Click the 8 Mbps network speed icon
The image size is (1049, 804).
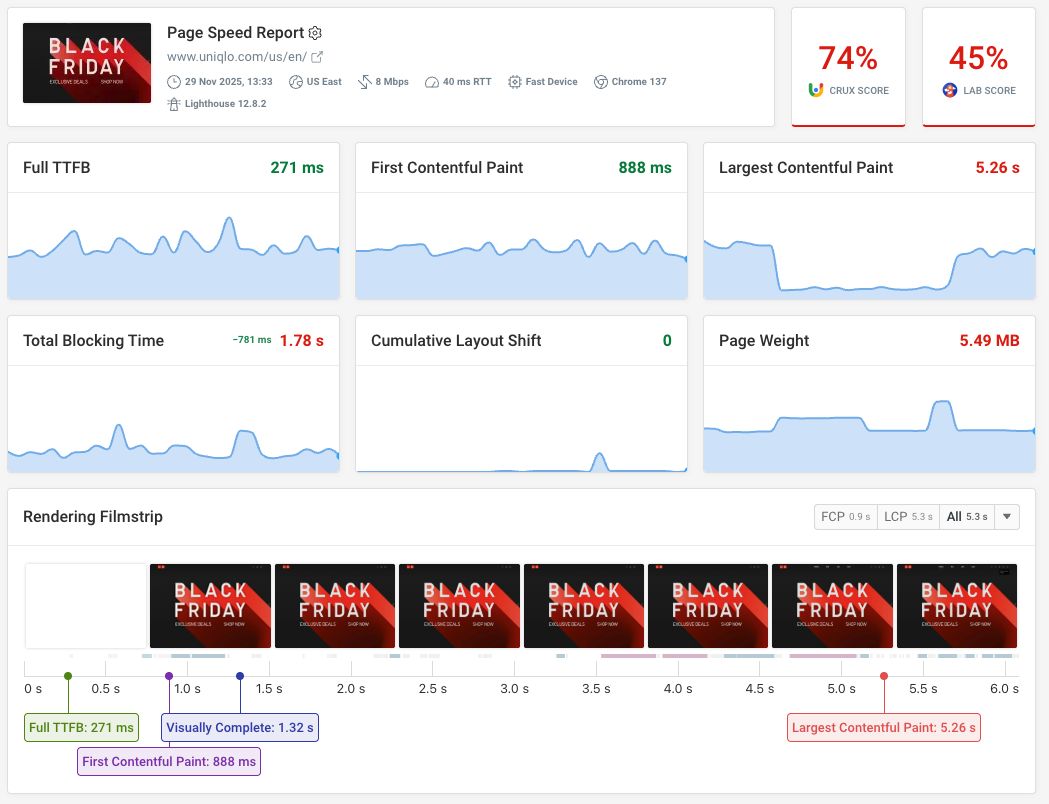364,82
